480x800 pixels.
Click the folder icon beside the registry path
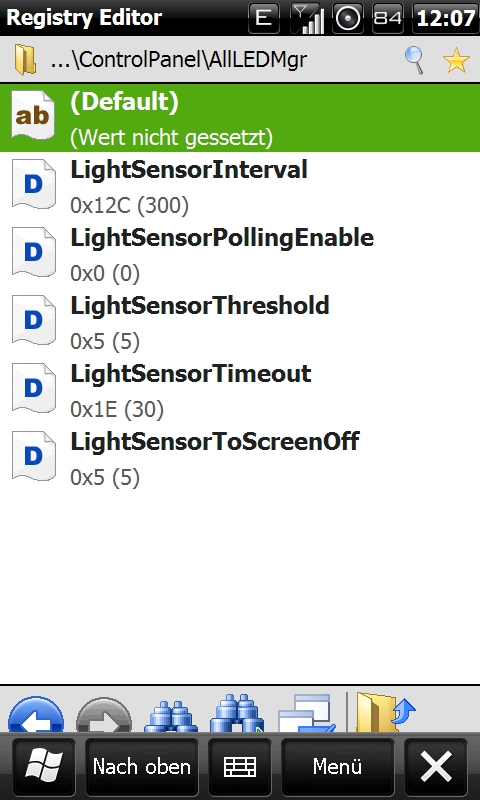pos(25,60)
